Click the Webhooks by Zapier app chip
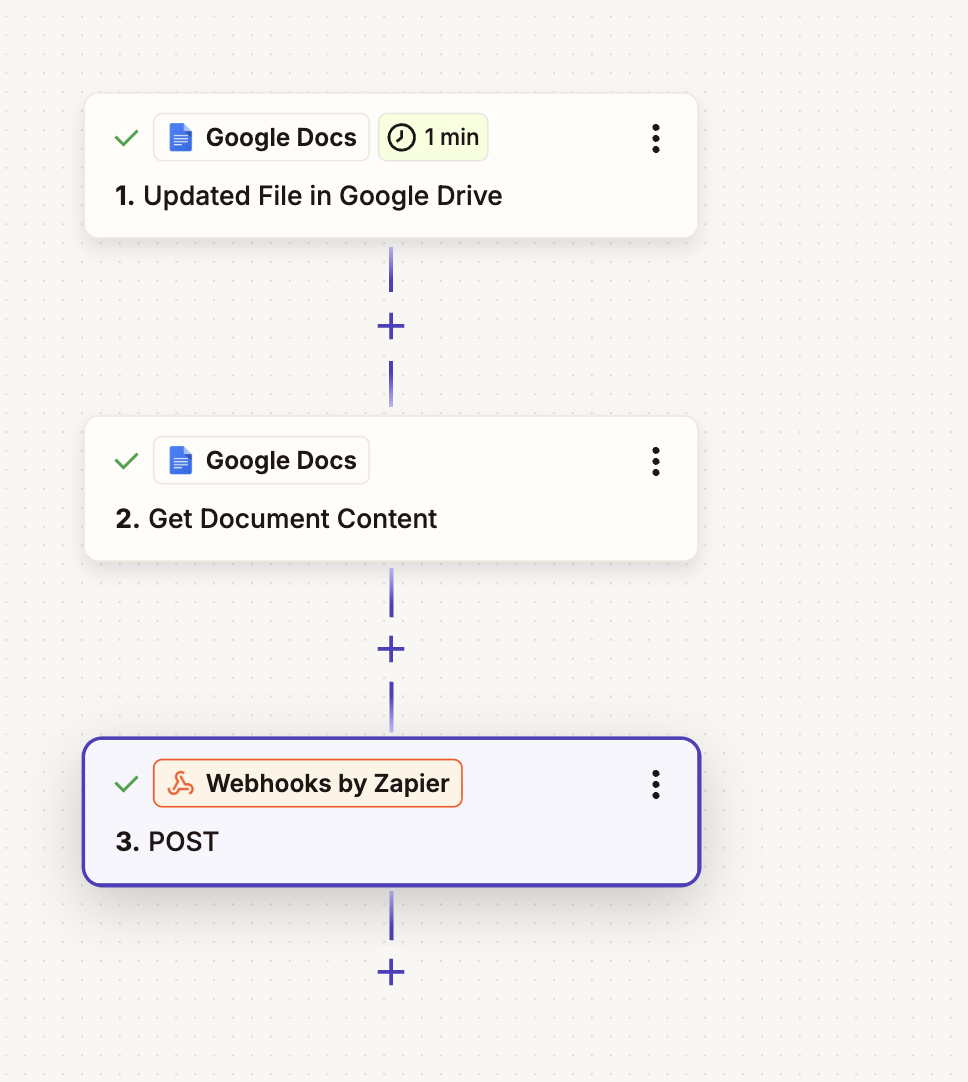968x1082 pixels. (308, 783)
